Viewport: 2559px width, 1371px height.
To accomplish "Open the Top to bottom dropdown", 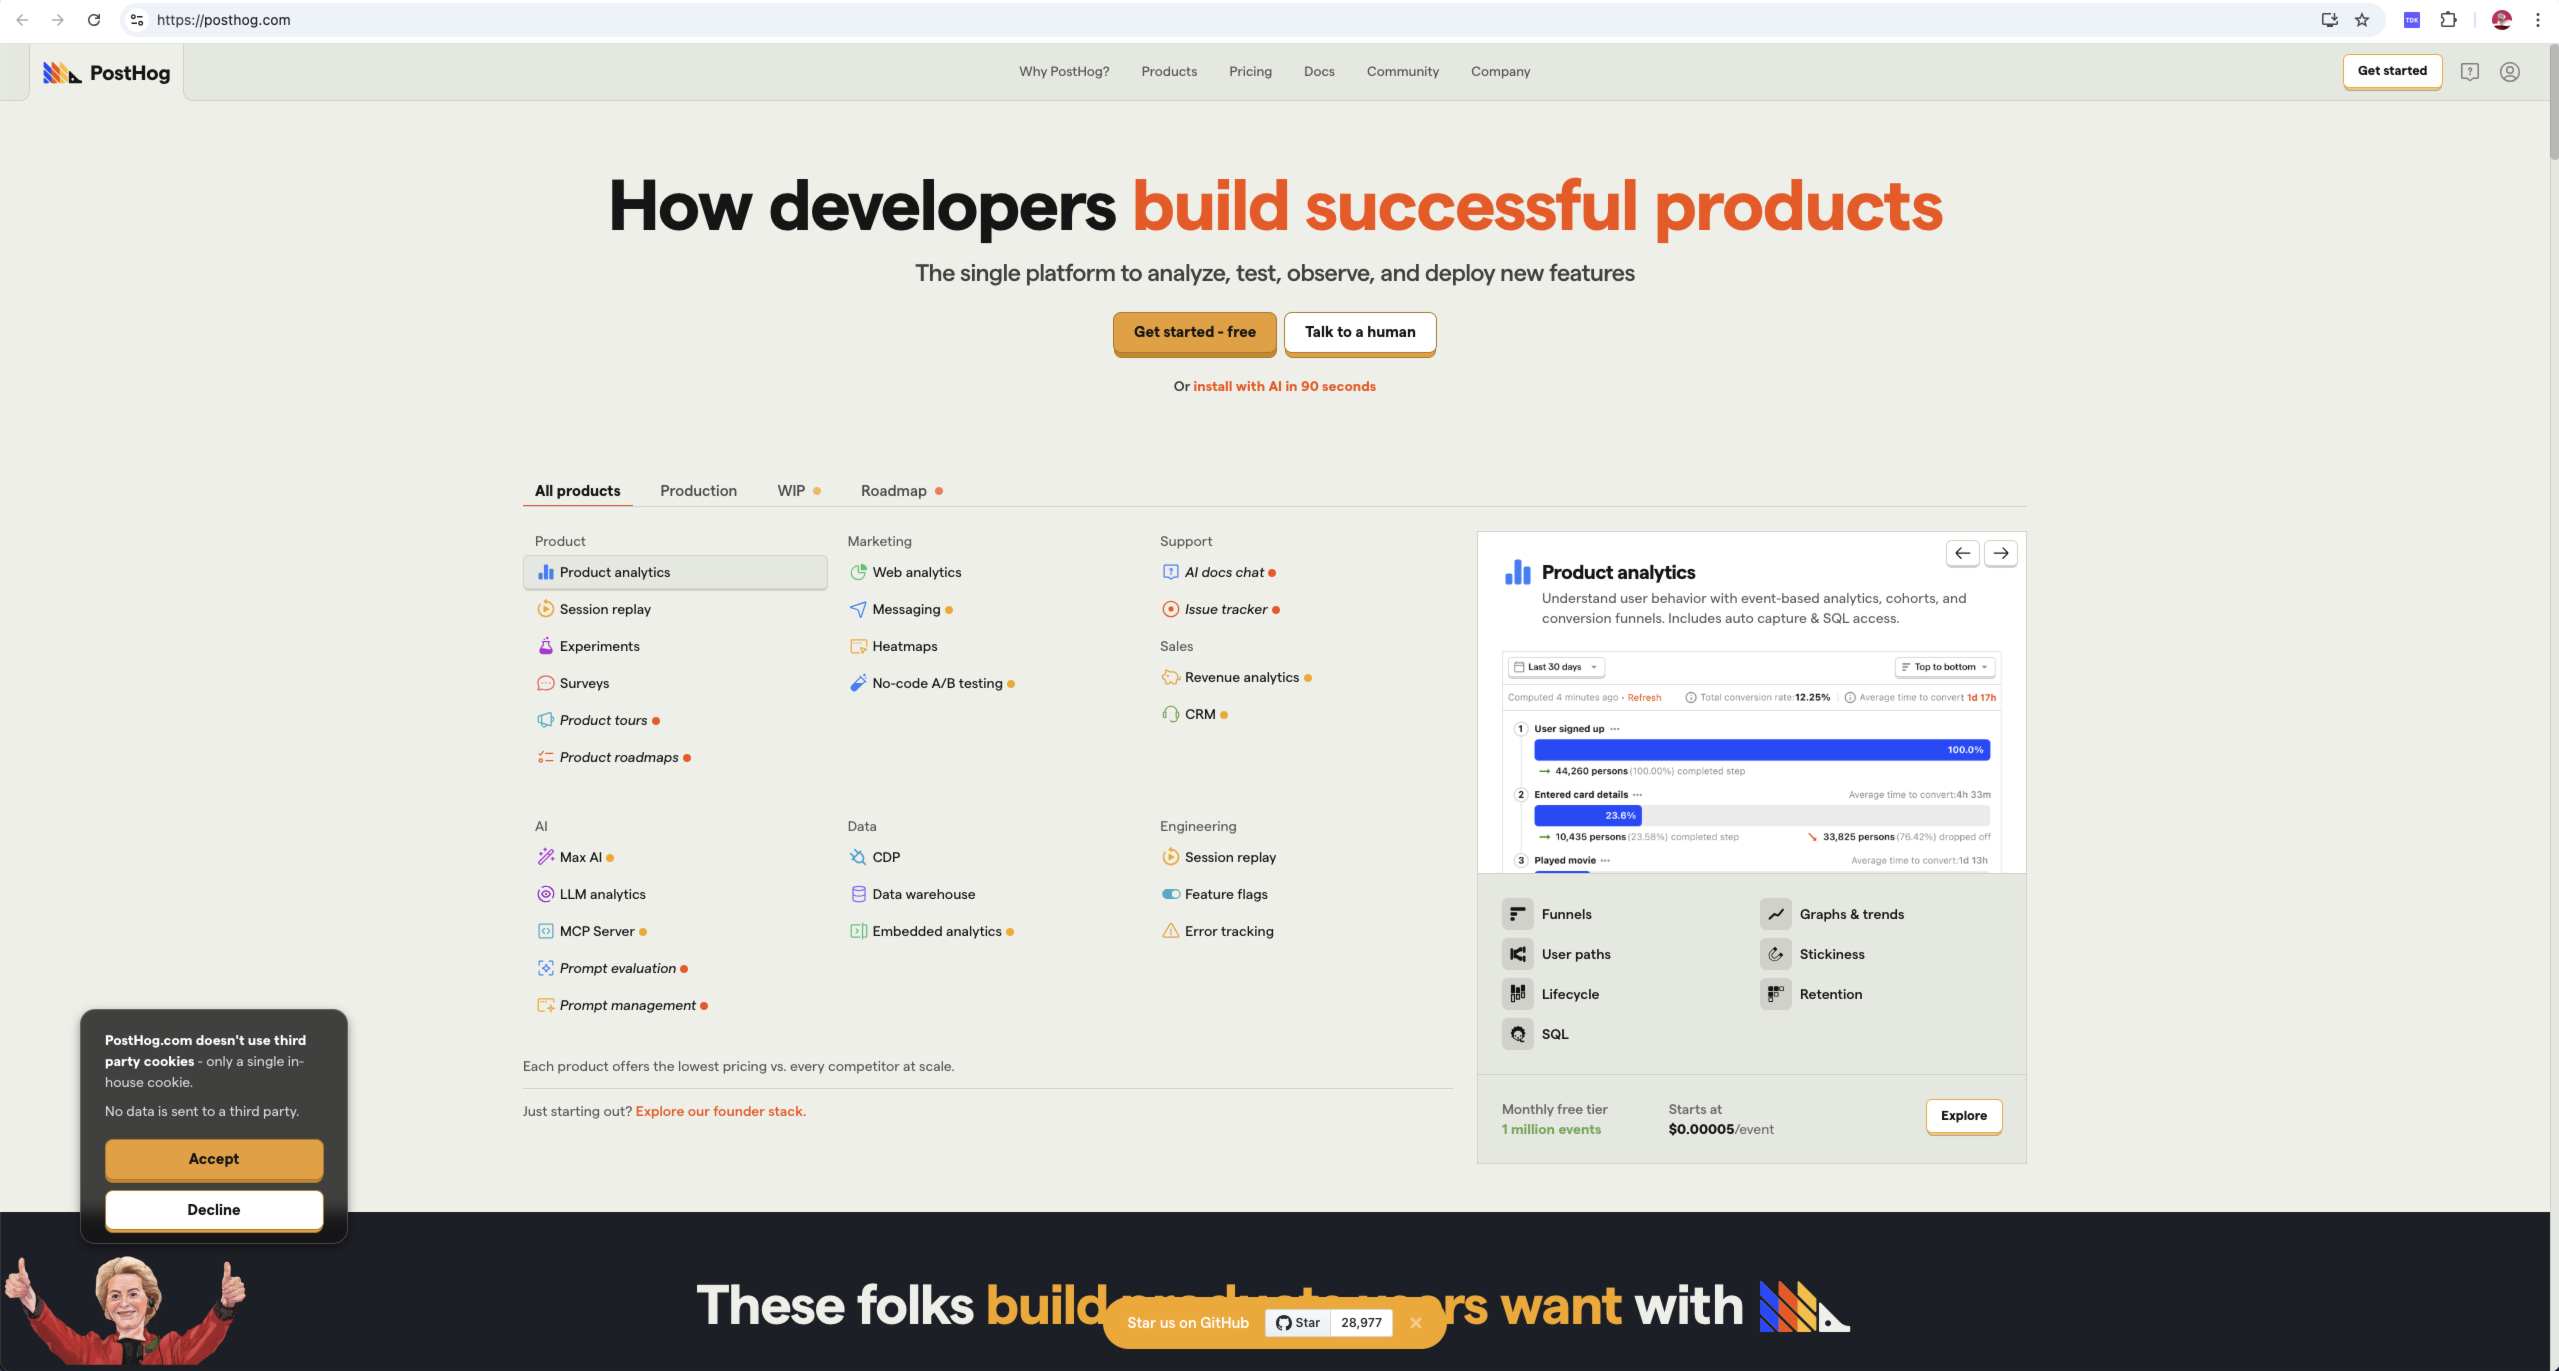I will tap(1944, 667).
